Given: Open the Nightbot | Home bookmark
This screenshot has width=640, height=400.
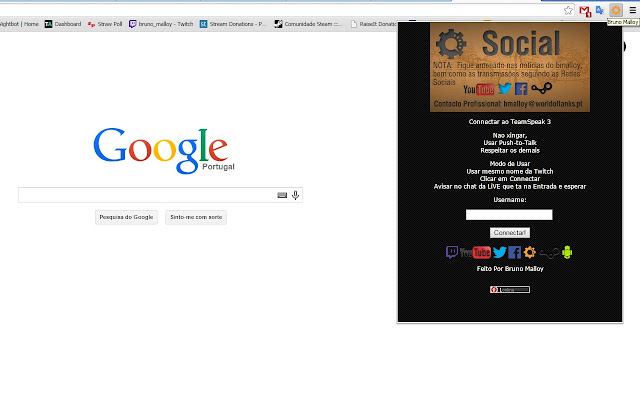Looking at the screenshot, I should (19, 24).
